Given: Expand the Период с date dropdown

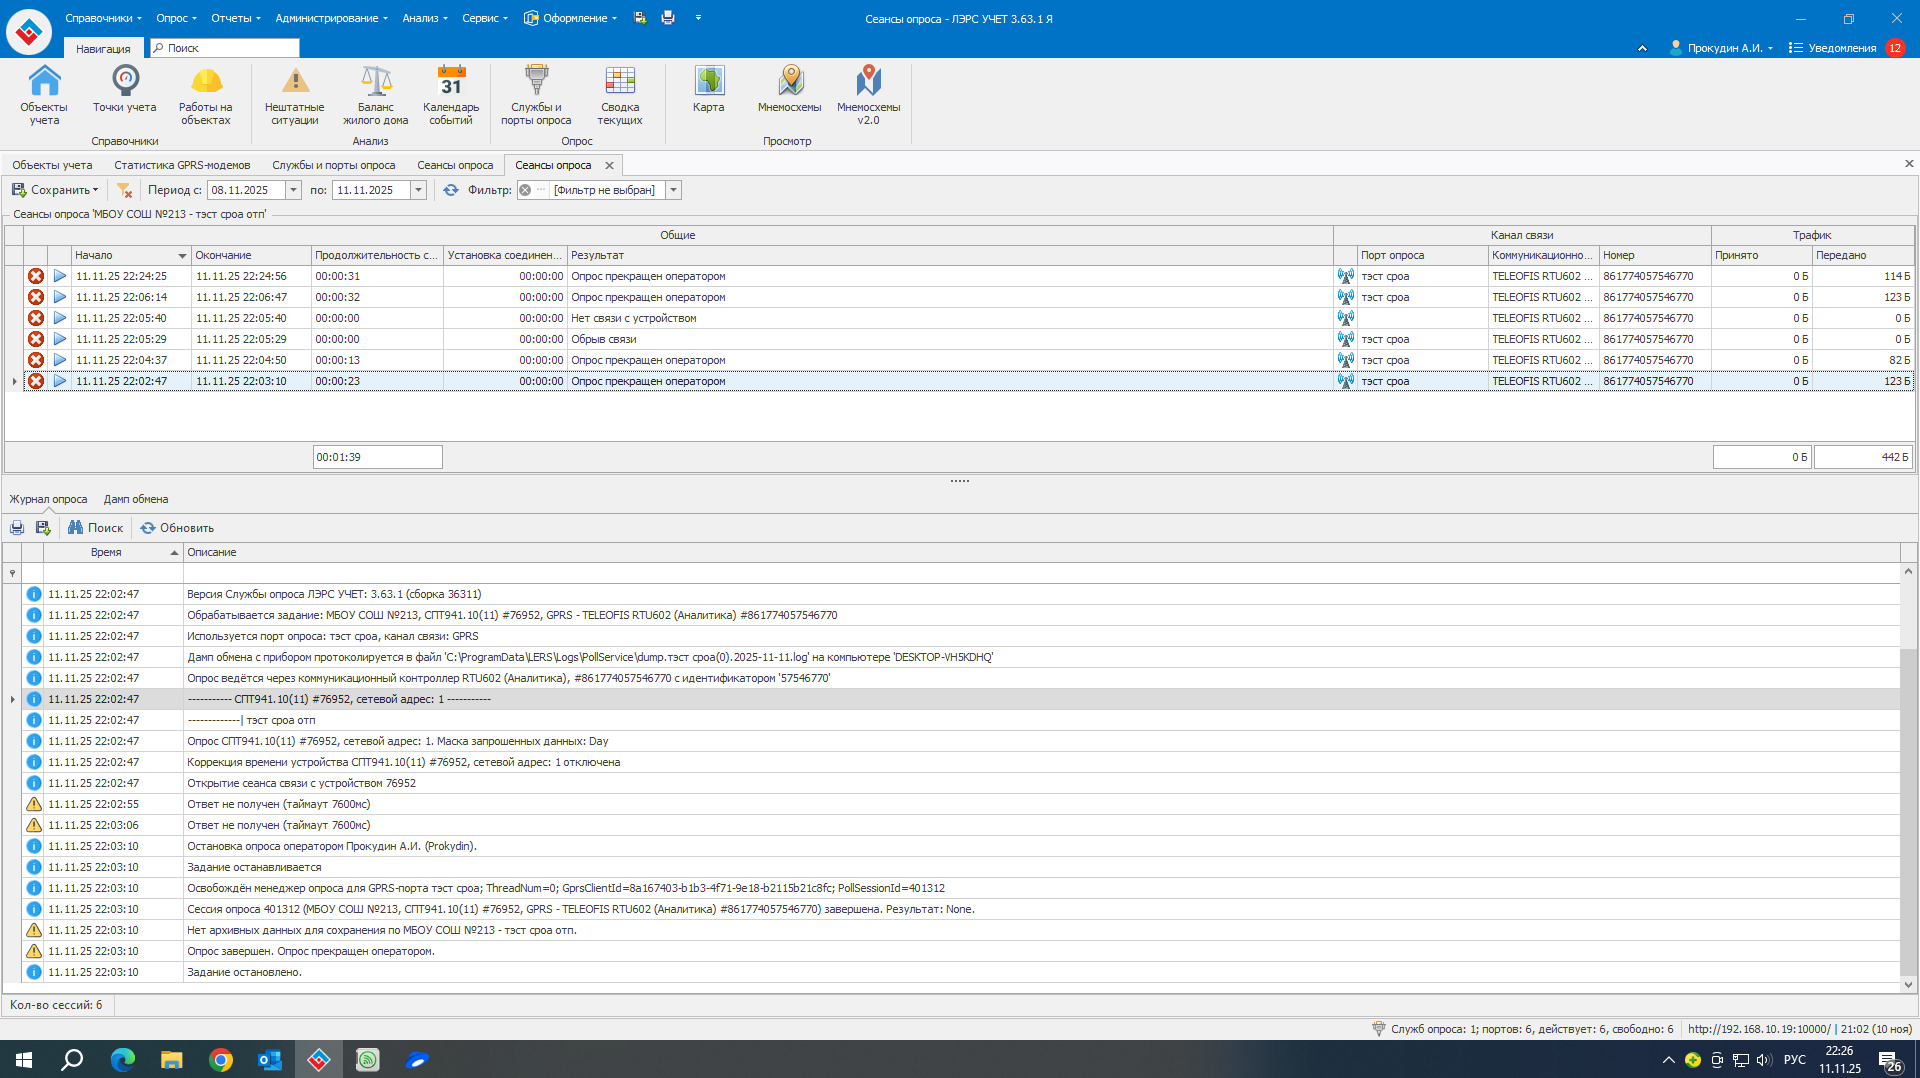Looking at the screenshot, I should click(294, 190).
